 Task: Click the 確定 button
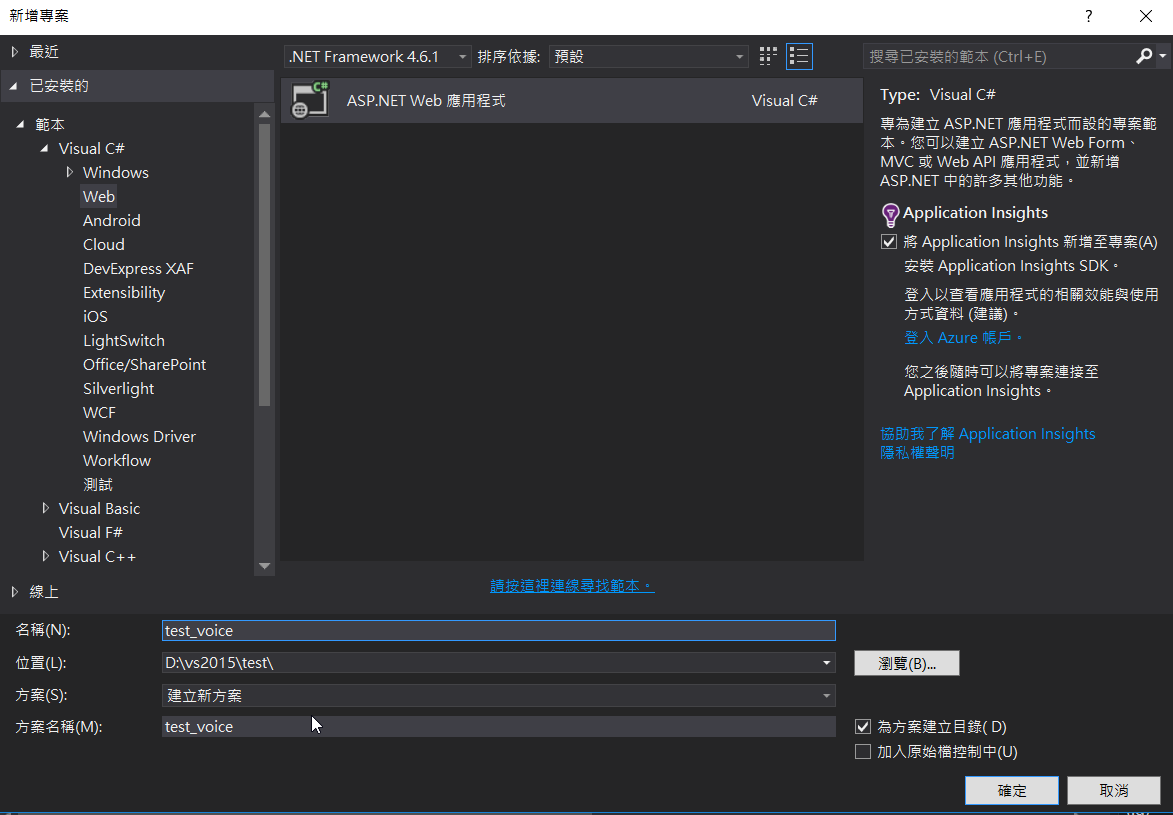pos(1011,790)
